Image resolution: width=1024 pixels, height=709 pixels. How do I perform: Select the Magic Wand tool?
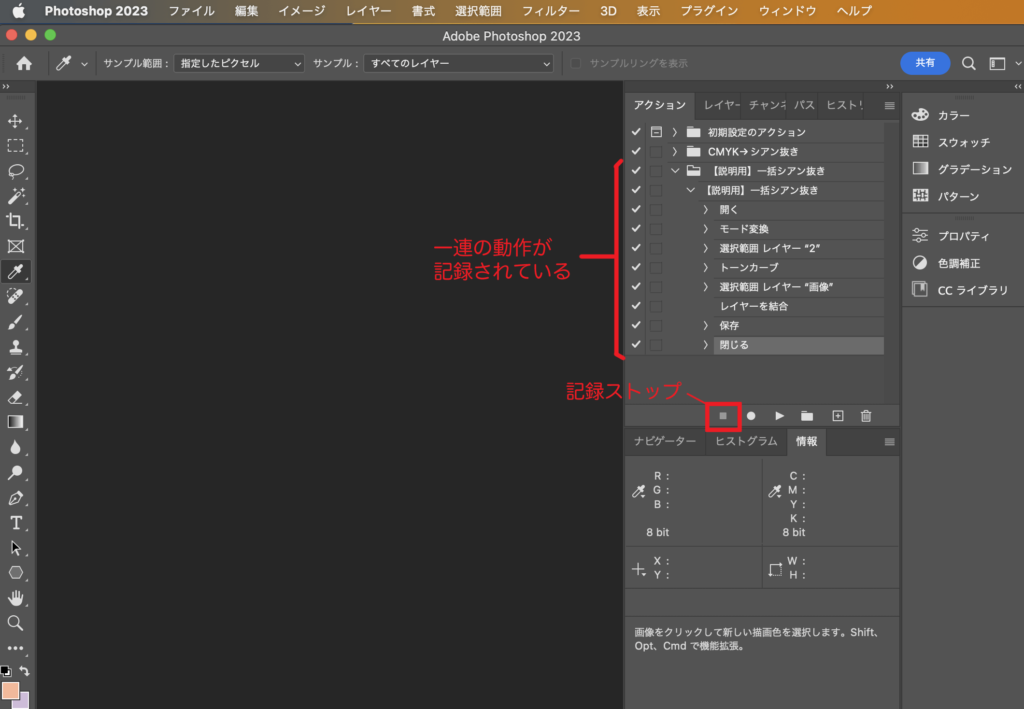(15, 196)
